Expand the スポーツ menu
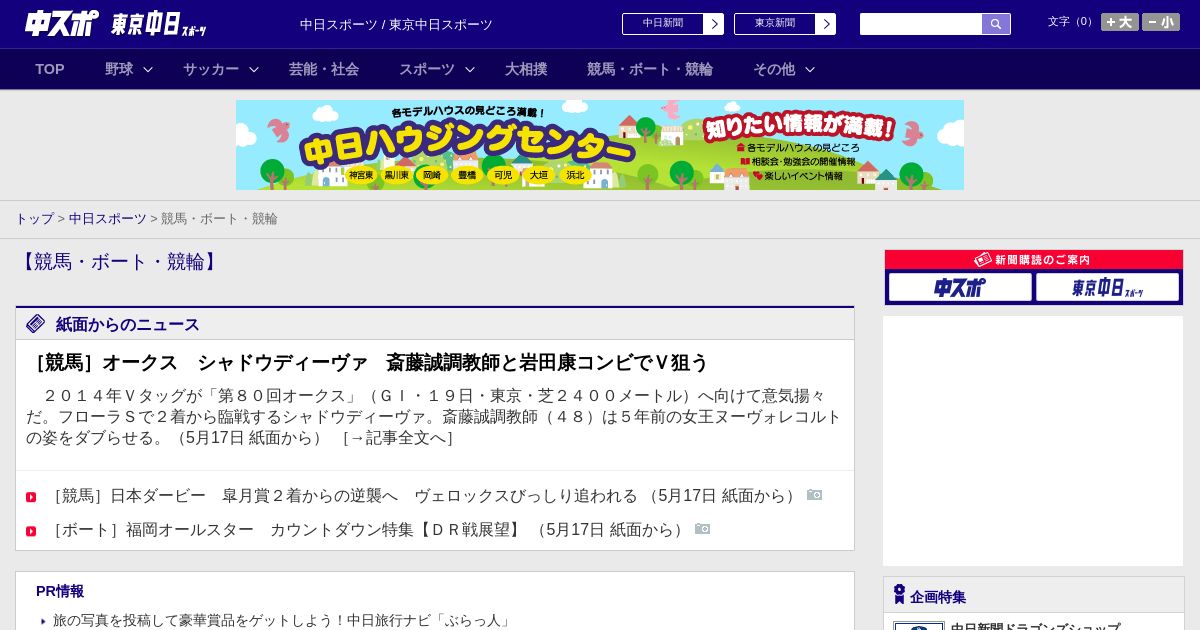The image size is (1200, 630). 437,69
